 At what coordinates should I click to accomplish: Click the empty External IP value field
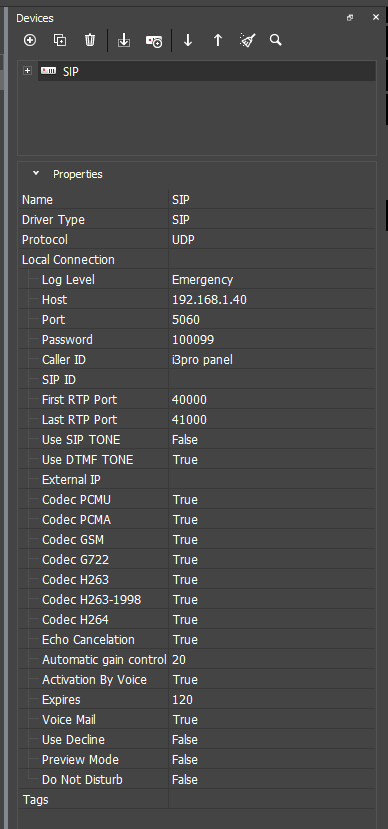[x=272, y=480]
